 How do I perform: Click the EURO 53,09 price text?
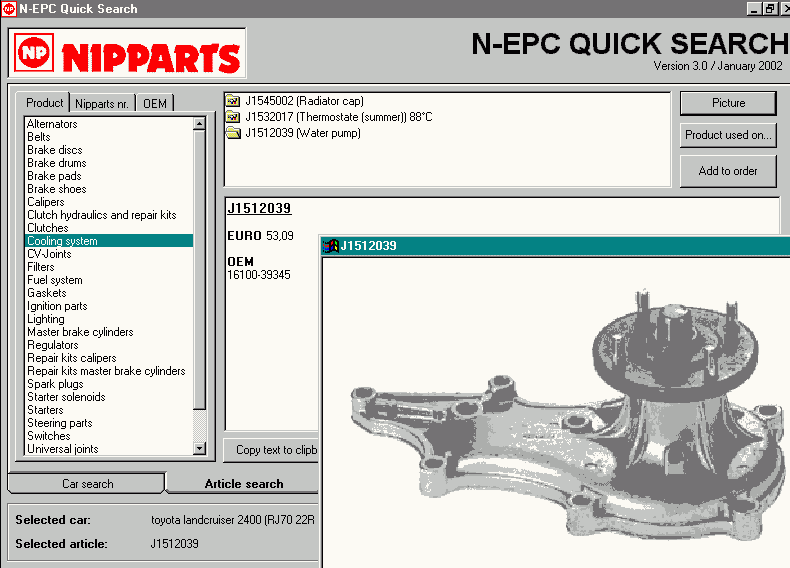tap(260, 236)
